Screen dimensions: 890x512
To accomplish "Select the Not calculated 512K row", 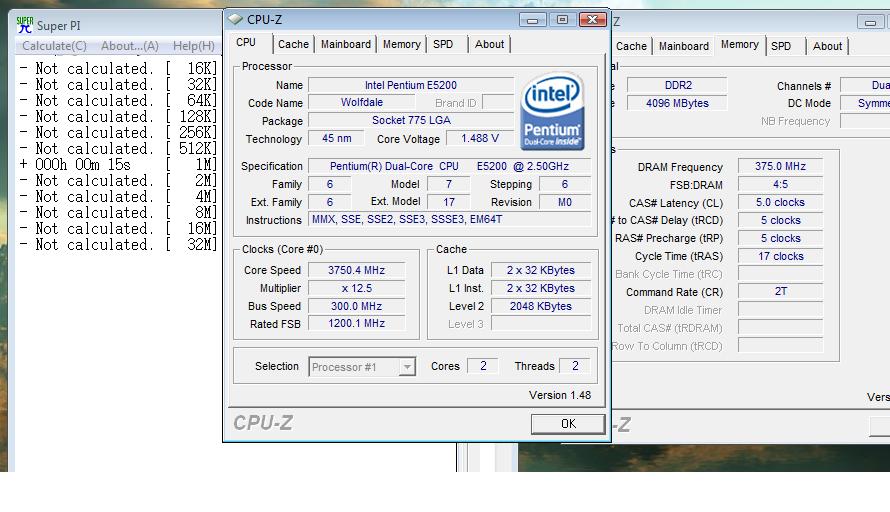I will 118,149.
